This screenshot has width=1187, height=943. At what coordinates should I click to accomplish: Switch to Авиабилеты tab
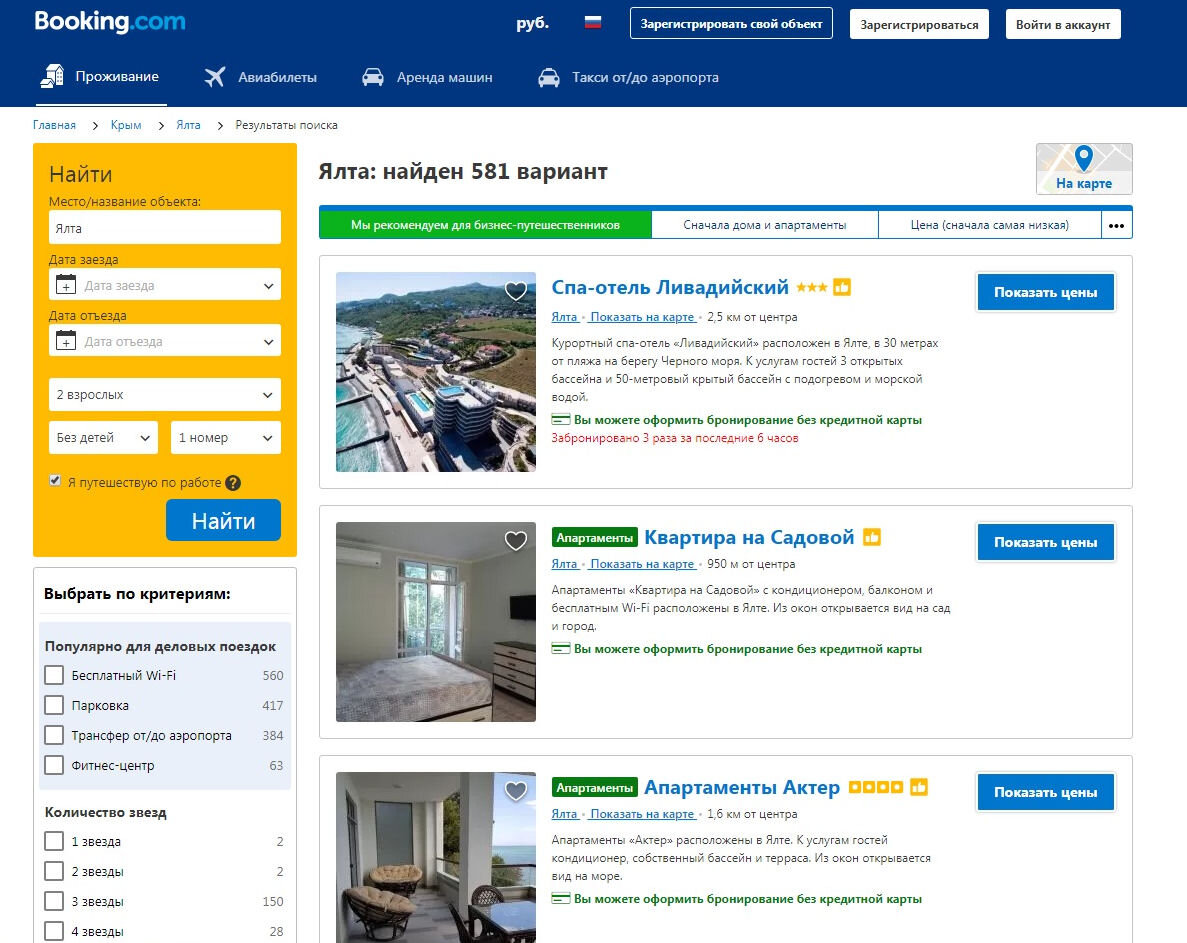[260, 77]
